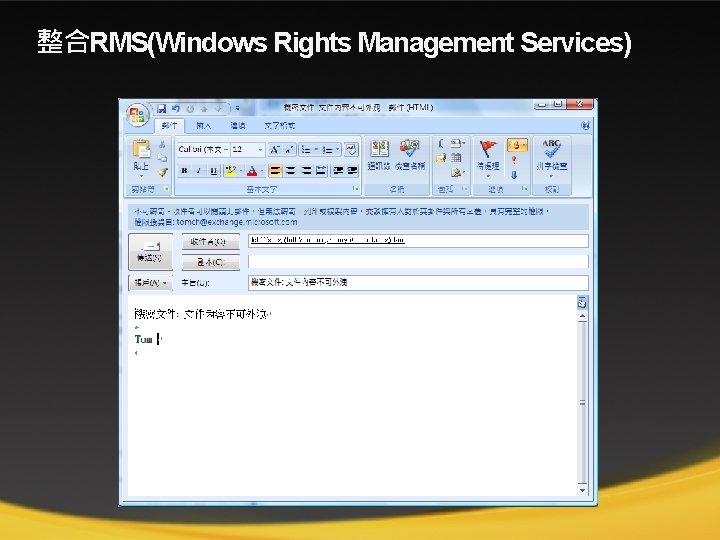Viewport: 720px width, 540px height.
Task: Undo using the quick access toolbar arrow
Action: coord(176,108)
